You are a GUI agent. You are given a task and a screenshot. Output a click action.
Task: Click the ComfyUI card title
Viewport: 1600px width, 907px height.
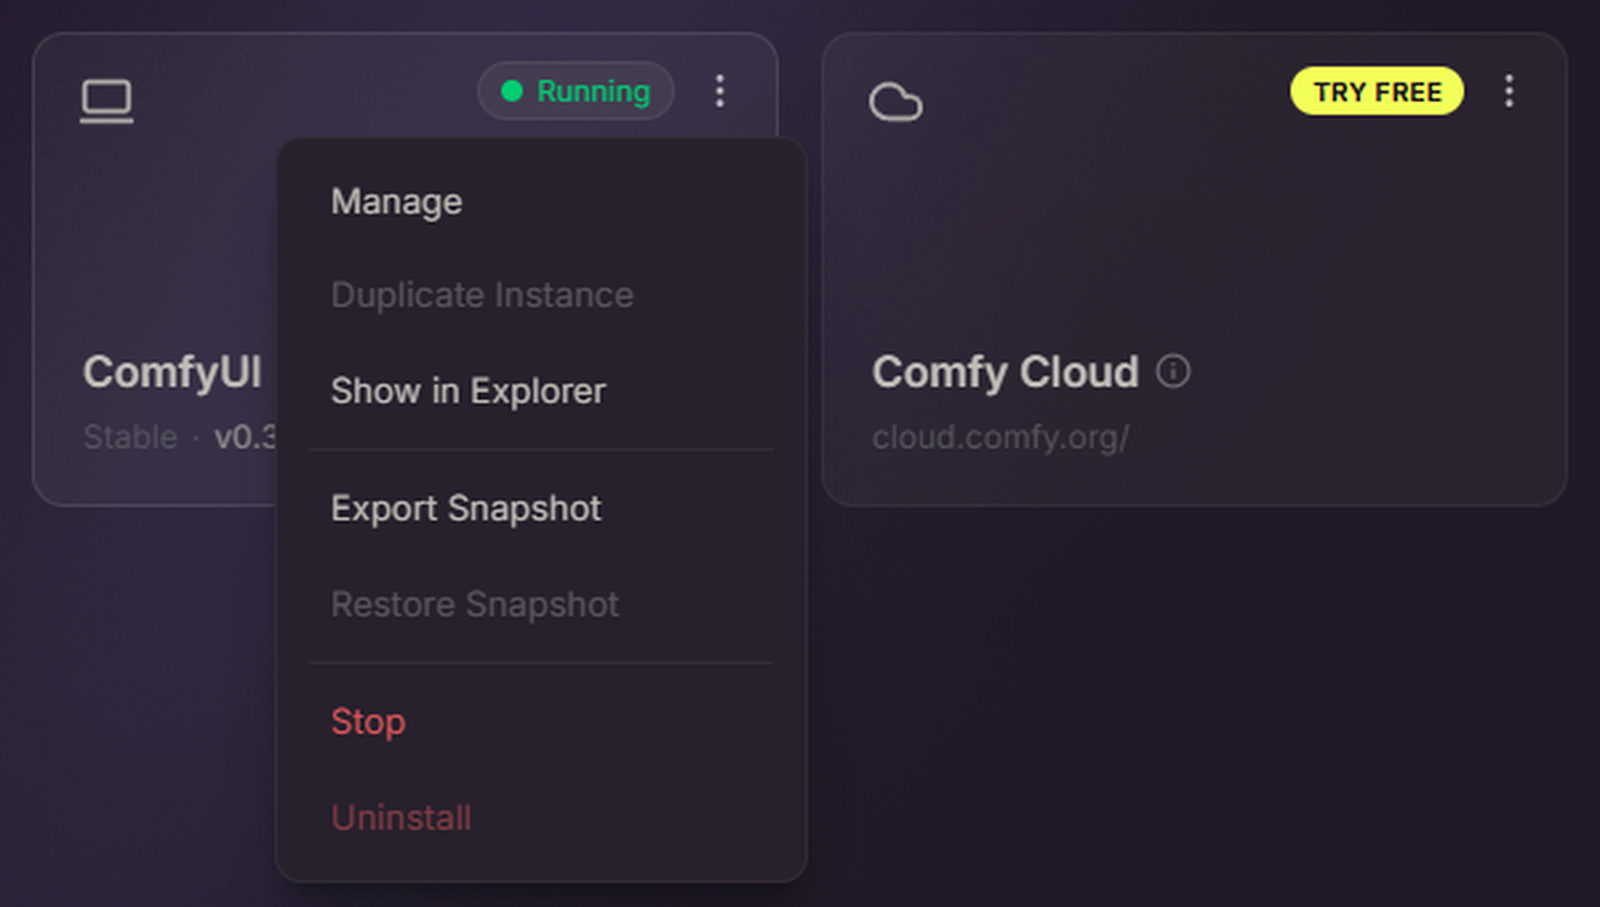(x=172, y=372)
